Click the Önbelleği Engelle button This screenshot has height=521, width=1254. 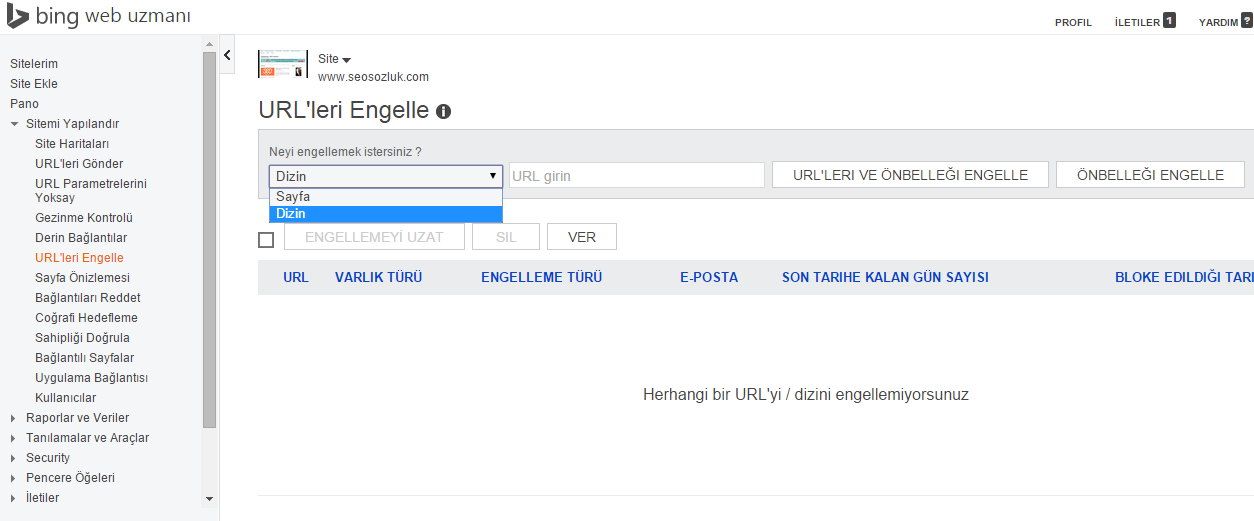click(1150, 175)
